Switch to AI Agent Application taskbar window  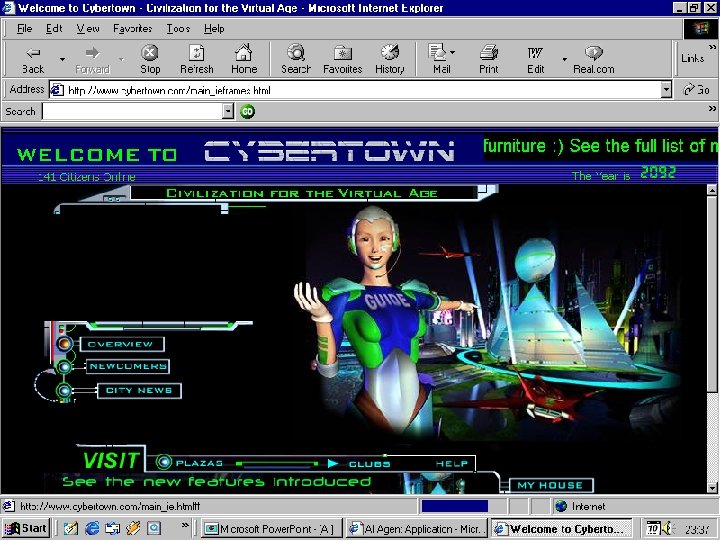[x=416, y=529]
